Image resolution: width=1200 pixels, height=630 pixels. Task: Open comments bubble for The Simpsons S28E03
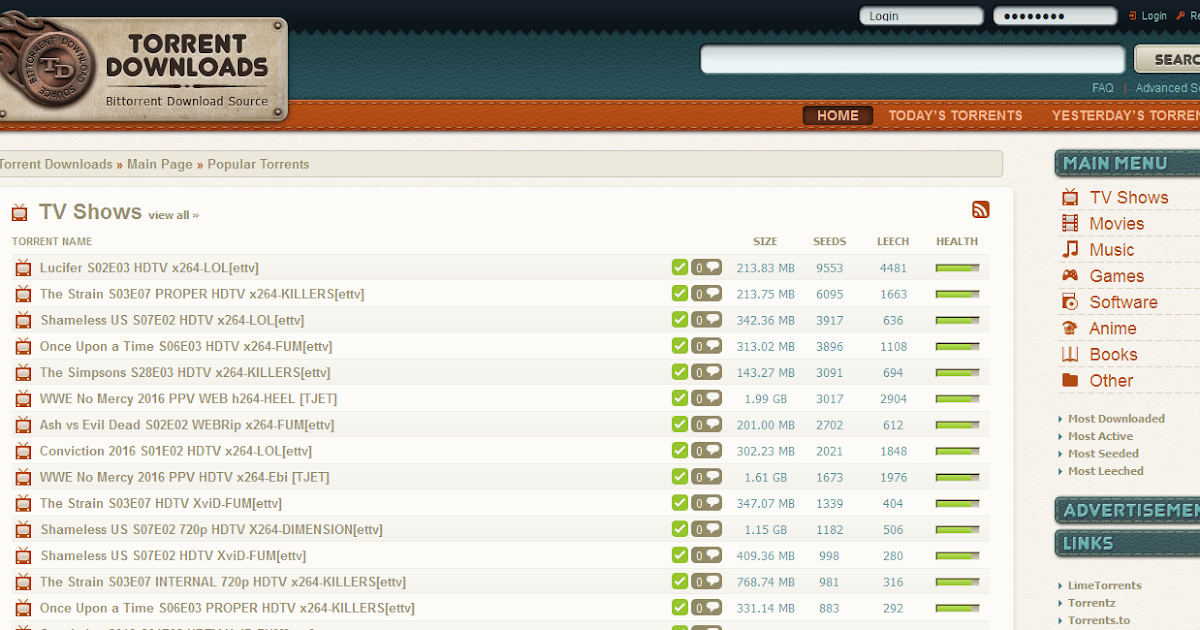click(706, 372)
